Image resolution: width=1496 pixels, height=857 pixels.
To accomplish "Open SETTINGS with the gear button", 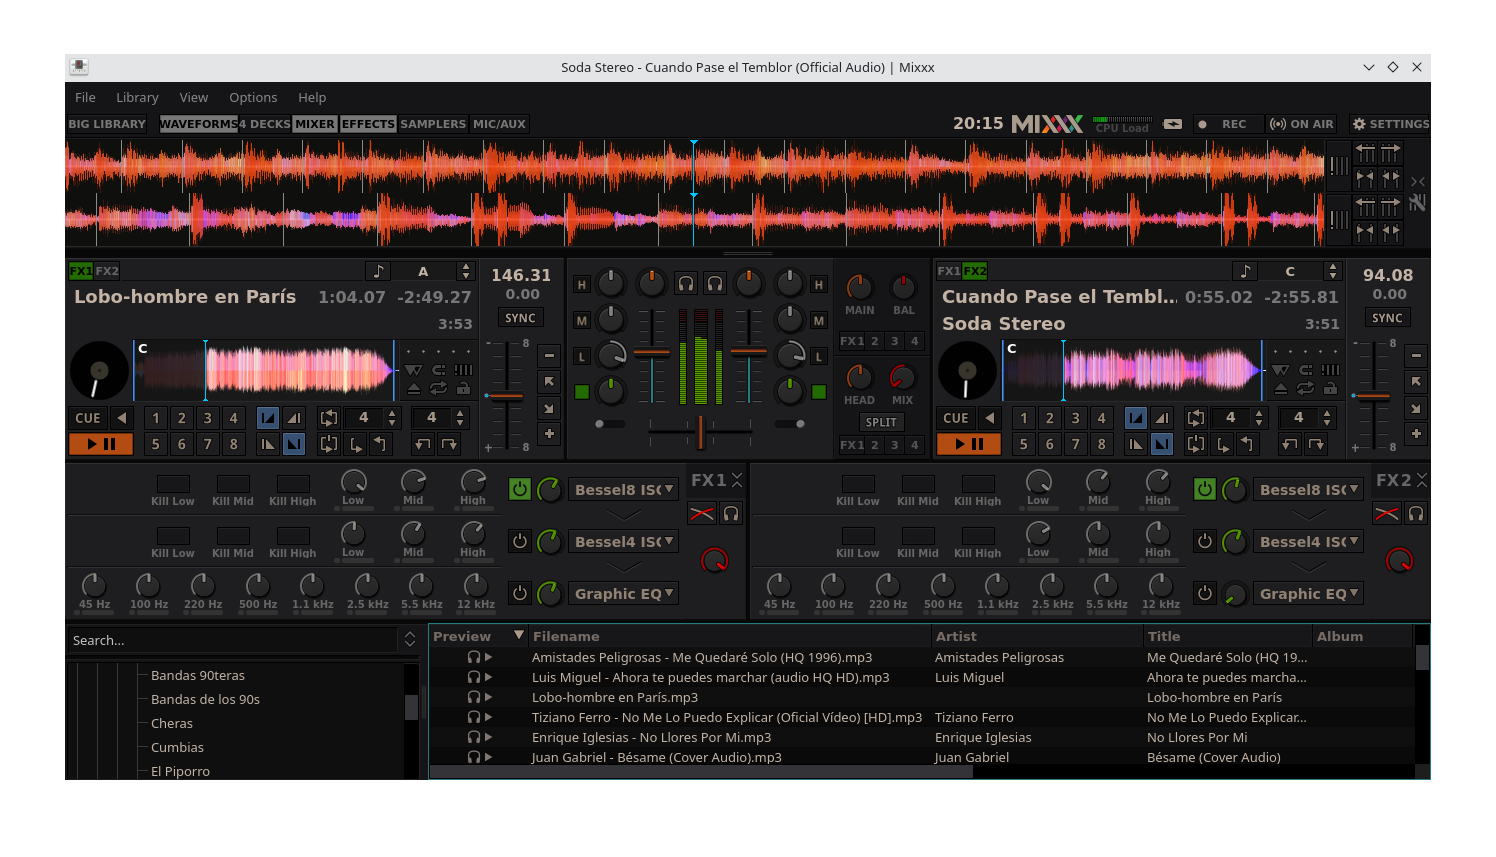I will (1390, 124).
